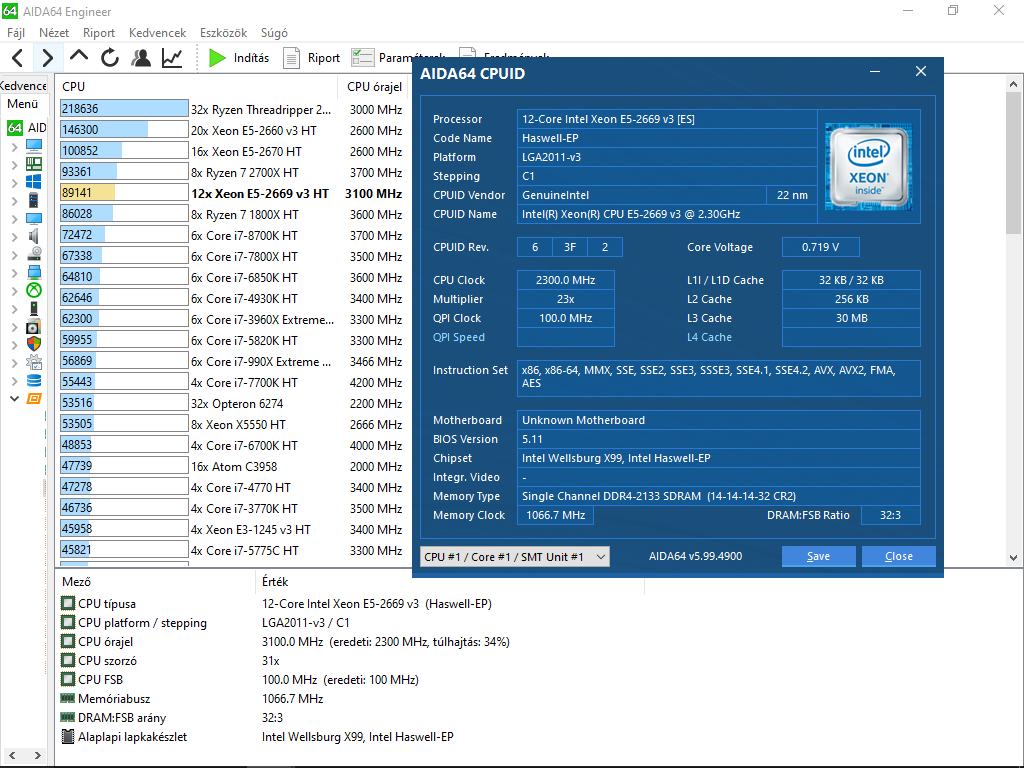
Task: Select the Motherboard icon in sidebar tree
Action: (x=34, y=163)
